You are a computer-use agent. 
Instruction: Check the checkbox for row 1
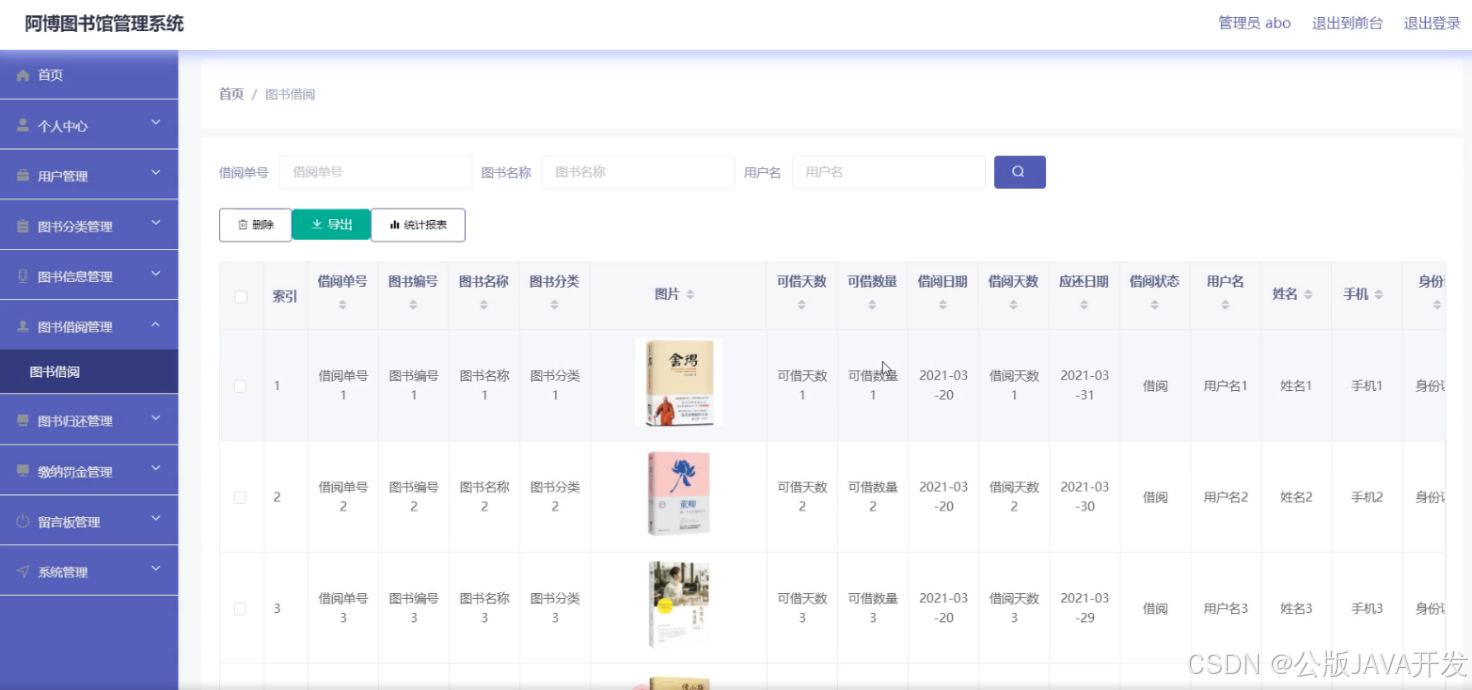click(240, 386)
